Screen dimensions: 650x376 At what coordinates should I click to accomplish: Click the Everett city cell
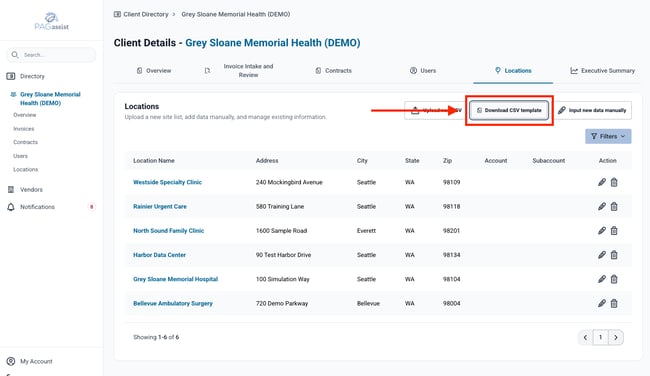point(366,230)
